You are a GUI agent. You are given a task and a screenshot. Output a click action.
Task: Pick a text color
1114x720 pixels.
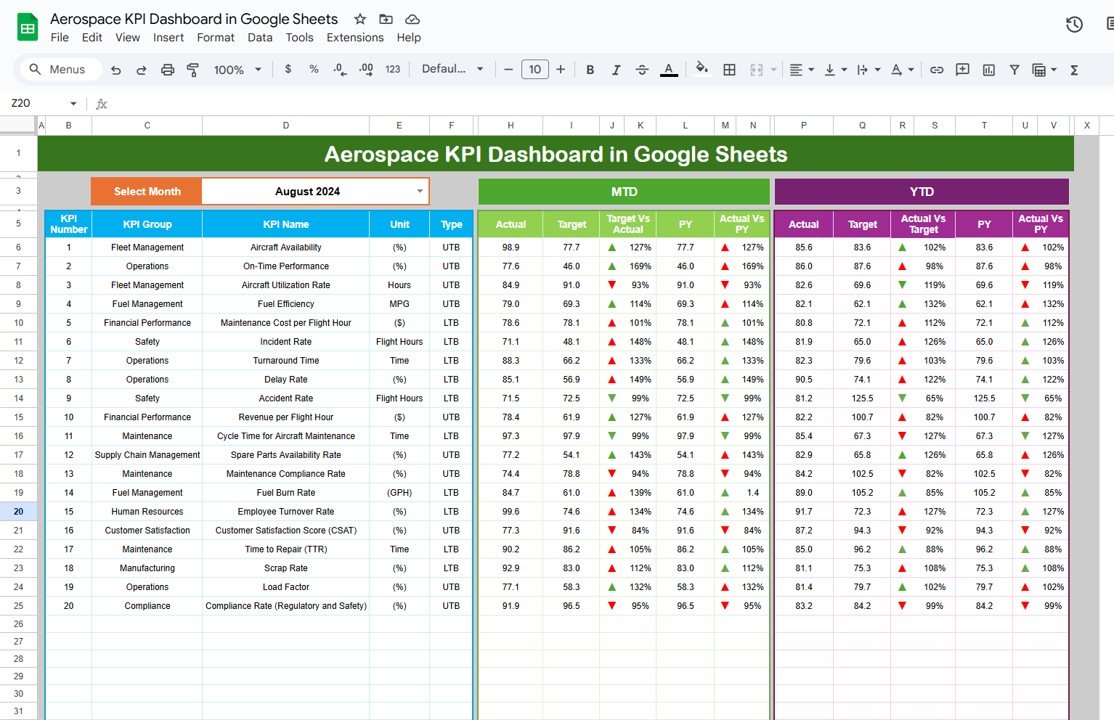pyautogui.click(x=669, y=70)
